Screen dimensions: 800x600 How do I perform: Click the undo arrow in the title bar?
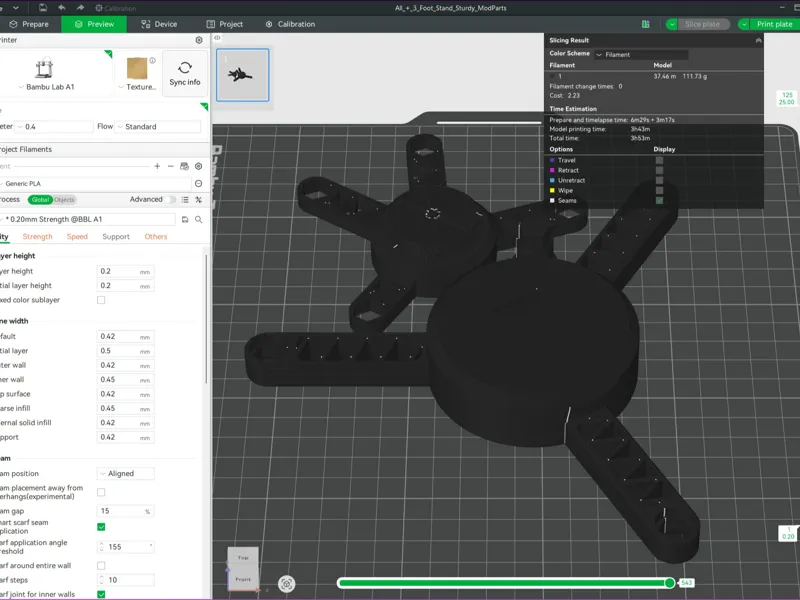(x=62, y=8)
